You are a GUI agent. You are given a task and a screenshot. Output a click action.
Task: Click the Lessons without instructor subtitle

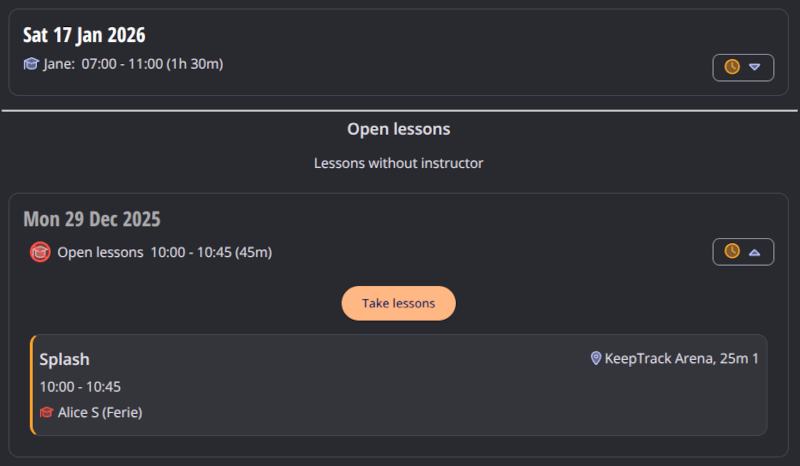tap(399, 162)
